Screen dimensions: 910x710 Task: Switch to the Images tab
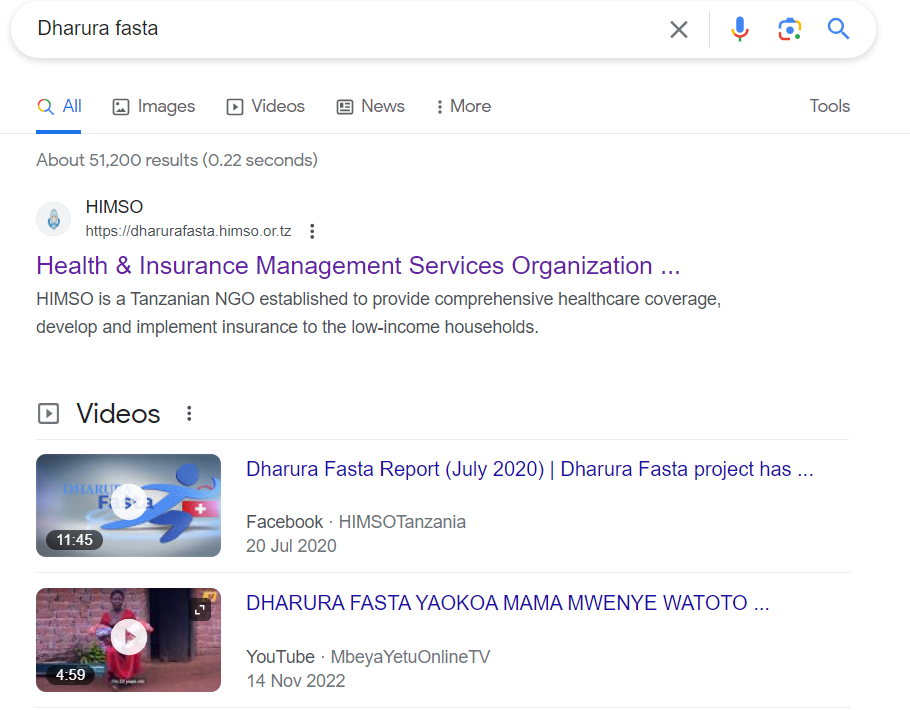(x=153, y=106)
